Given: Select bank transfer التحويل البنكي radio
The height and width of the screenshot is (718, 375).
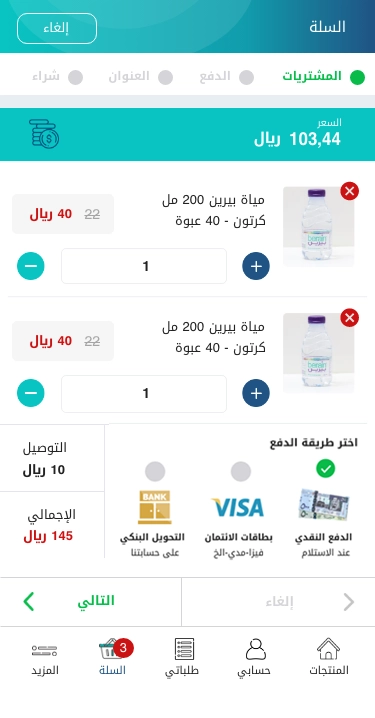Looking at the screenshot, I should 155,471.
